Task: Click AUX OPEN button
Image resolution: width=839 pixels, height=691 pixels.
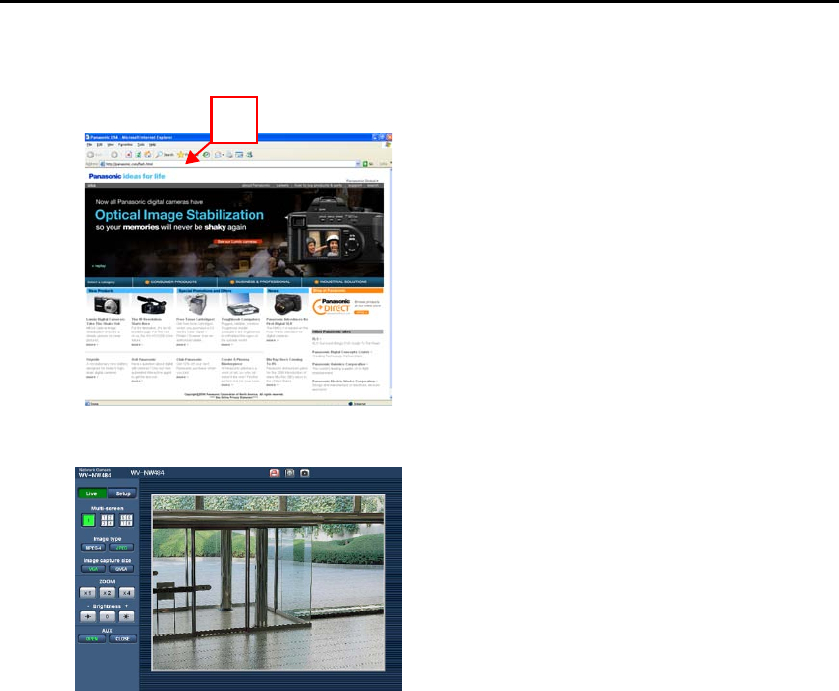Action: coord(92,639)
